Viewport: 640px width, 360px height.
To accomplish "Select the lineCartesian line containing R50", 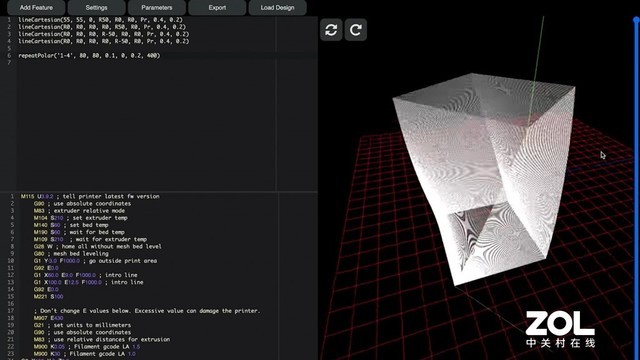I will [x=102, y=27].
